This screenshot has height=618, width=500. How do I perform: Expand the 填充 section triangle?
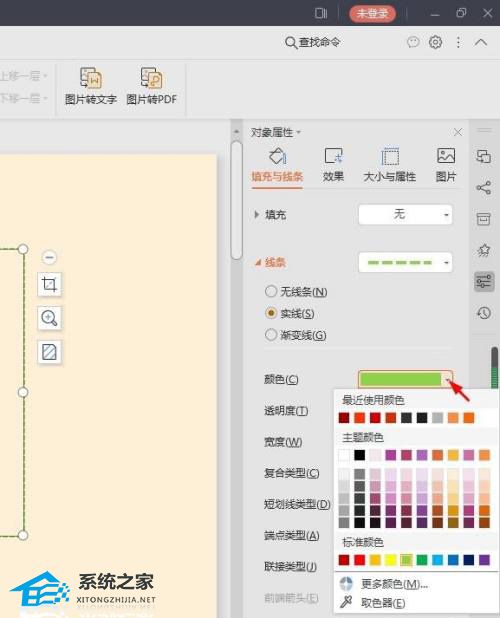click(x=257, y=215)
